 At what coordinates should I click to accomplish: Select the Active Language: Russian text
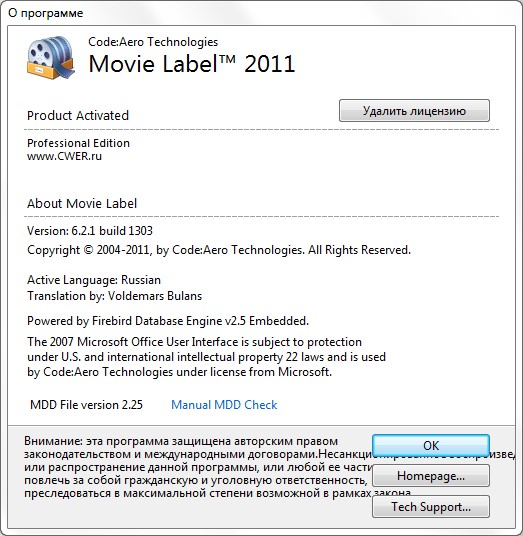coord(94,280)
